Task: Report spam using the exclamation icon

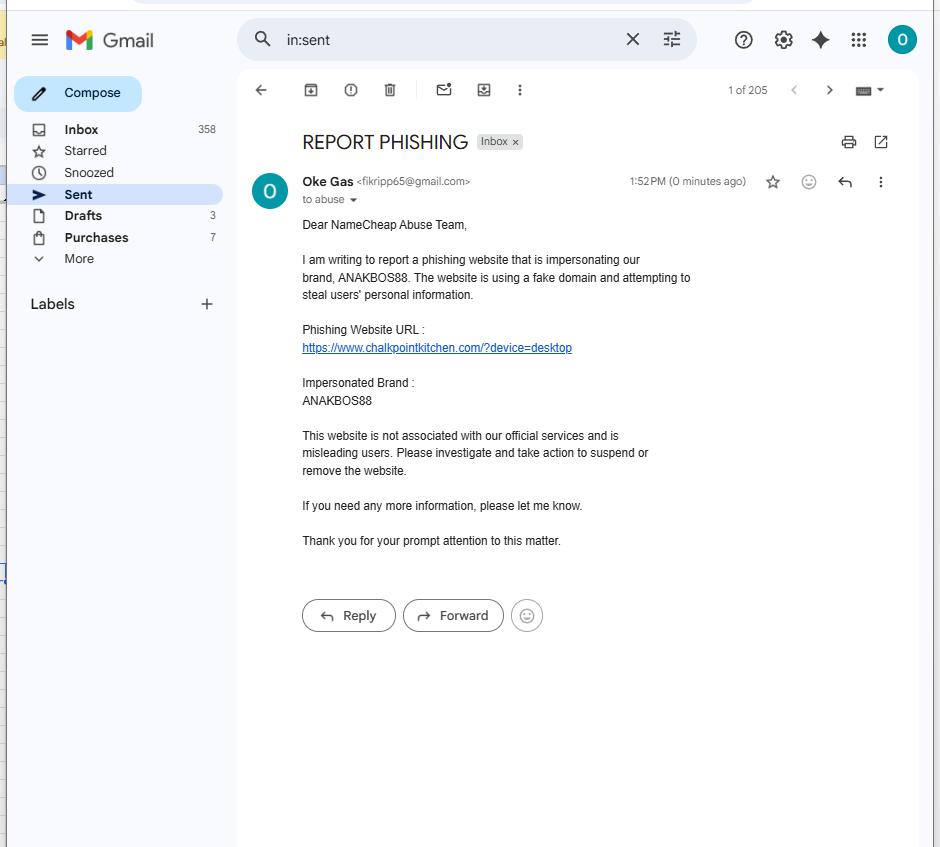Action: pyautogui.click(x=351, y=90)
